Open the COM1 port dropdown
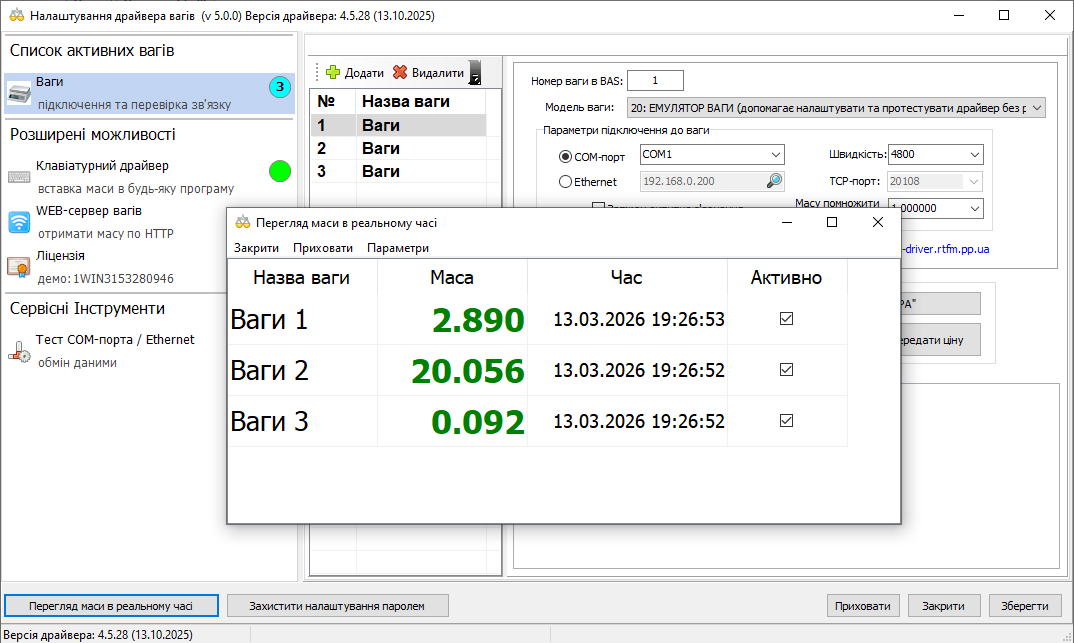This screenshot has height=643, width=1074. click(776, 155)
